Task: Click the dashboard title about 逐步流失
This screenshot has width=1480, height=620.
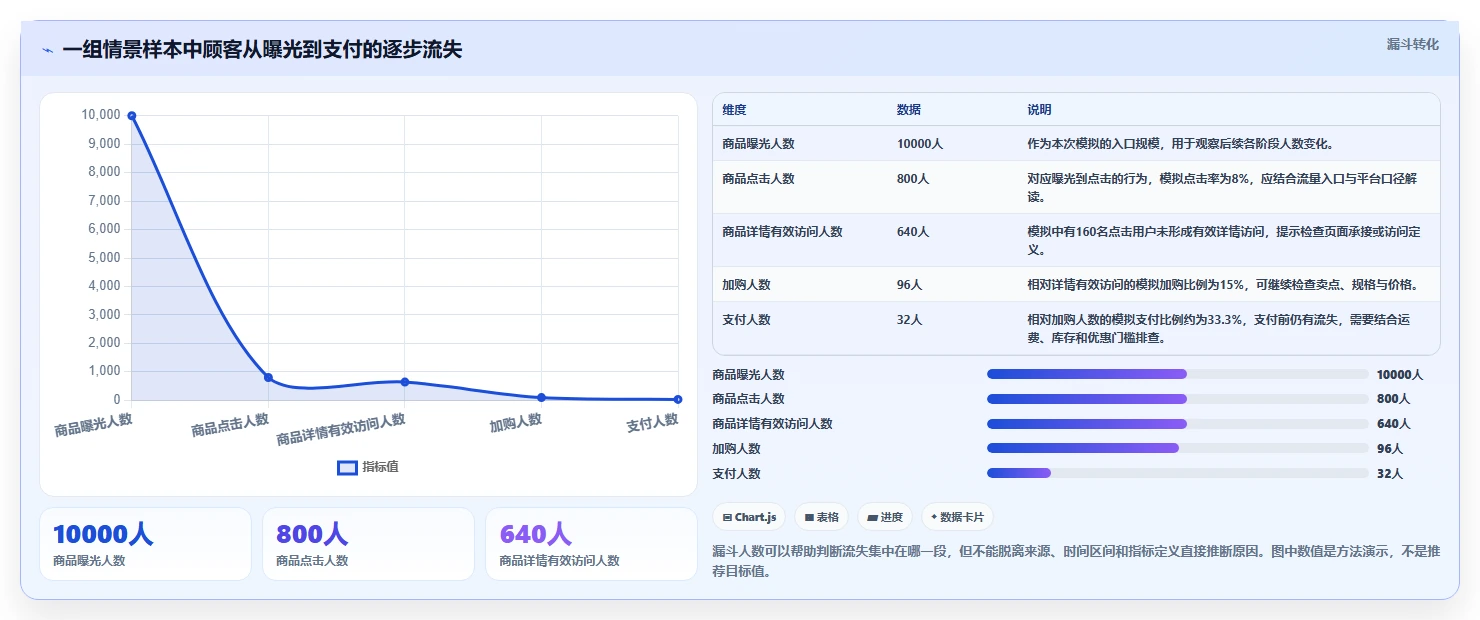Action: pos(262,50)
